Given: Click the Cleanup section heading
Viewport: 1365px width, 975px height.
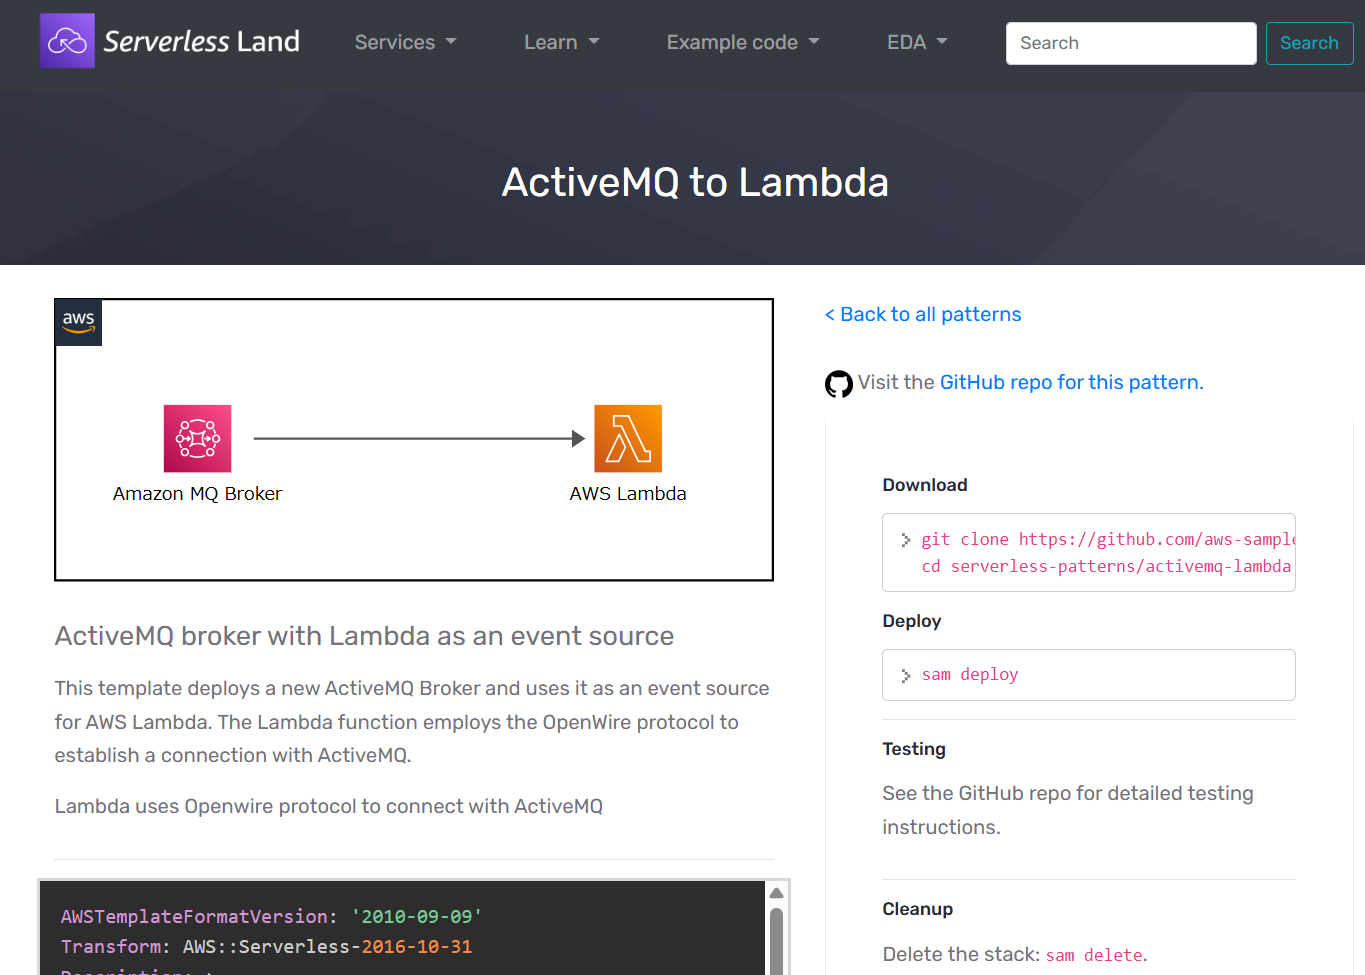Looking at the screenshot, I should (x=918, y=909).
